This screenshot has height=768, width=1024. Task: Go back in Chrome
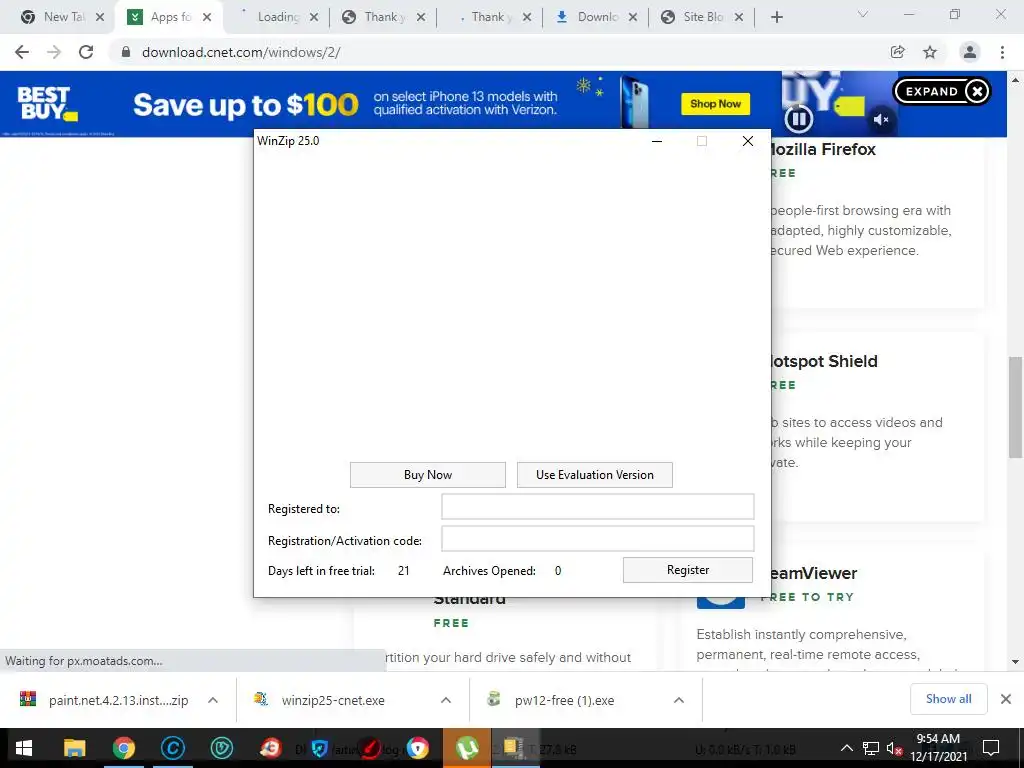(22, 52)
